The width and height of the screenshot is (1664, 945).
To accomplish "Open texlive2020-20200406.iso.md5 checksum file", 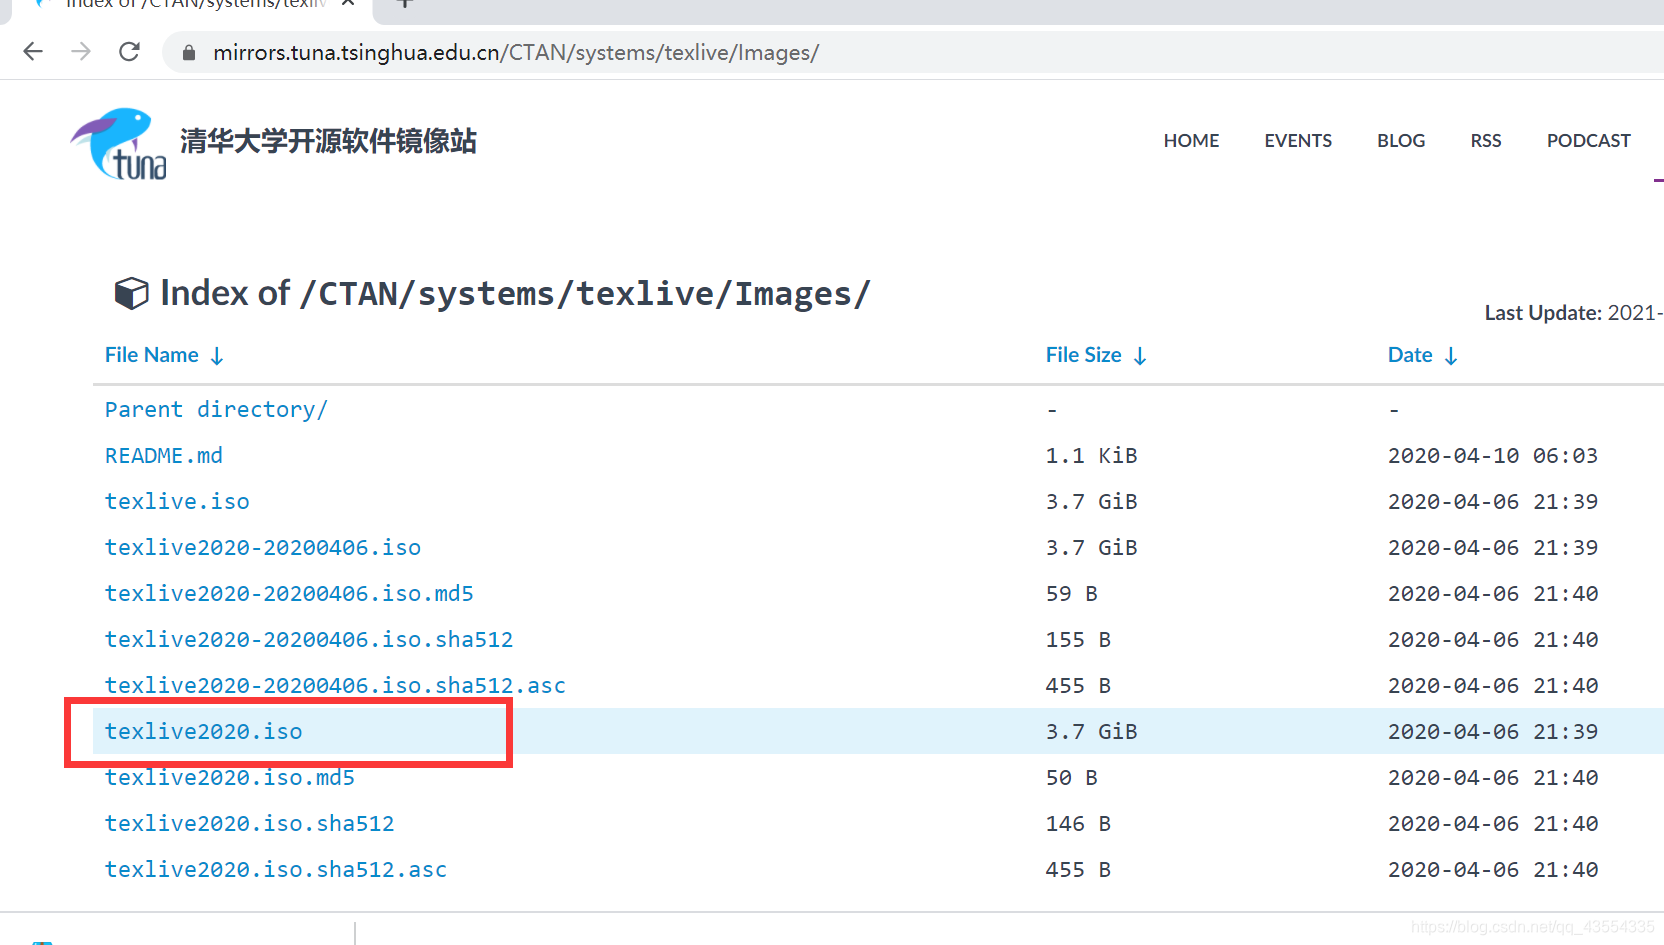I will click(x=289, y=594).
